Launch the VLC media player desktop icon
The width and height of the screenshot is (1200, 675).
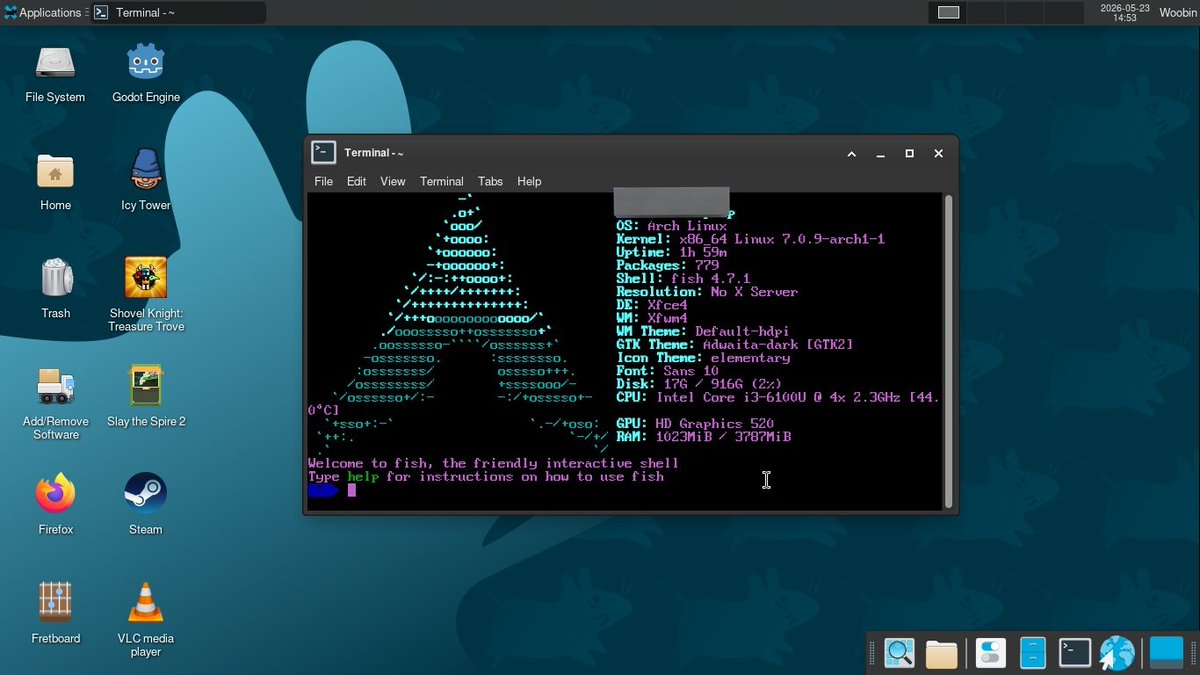point(146,602)
